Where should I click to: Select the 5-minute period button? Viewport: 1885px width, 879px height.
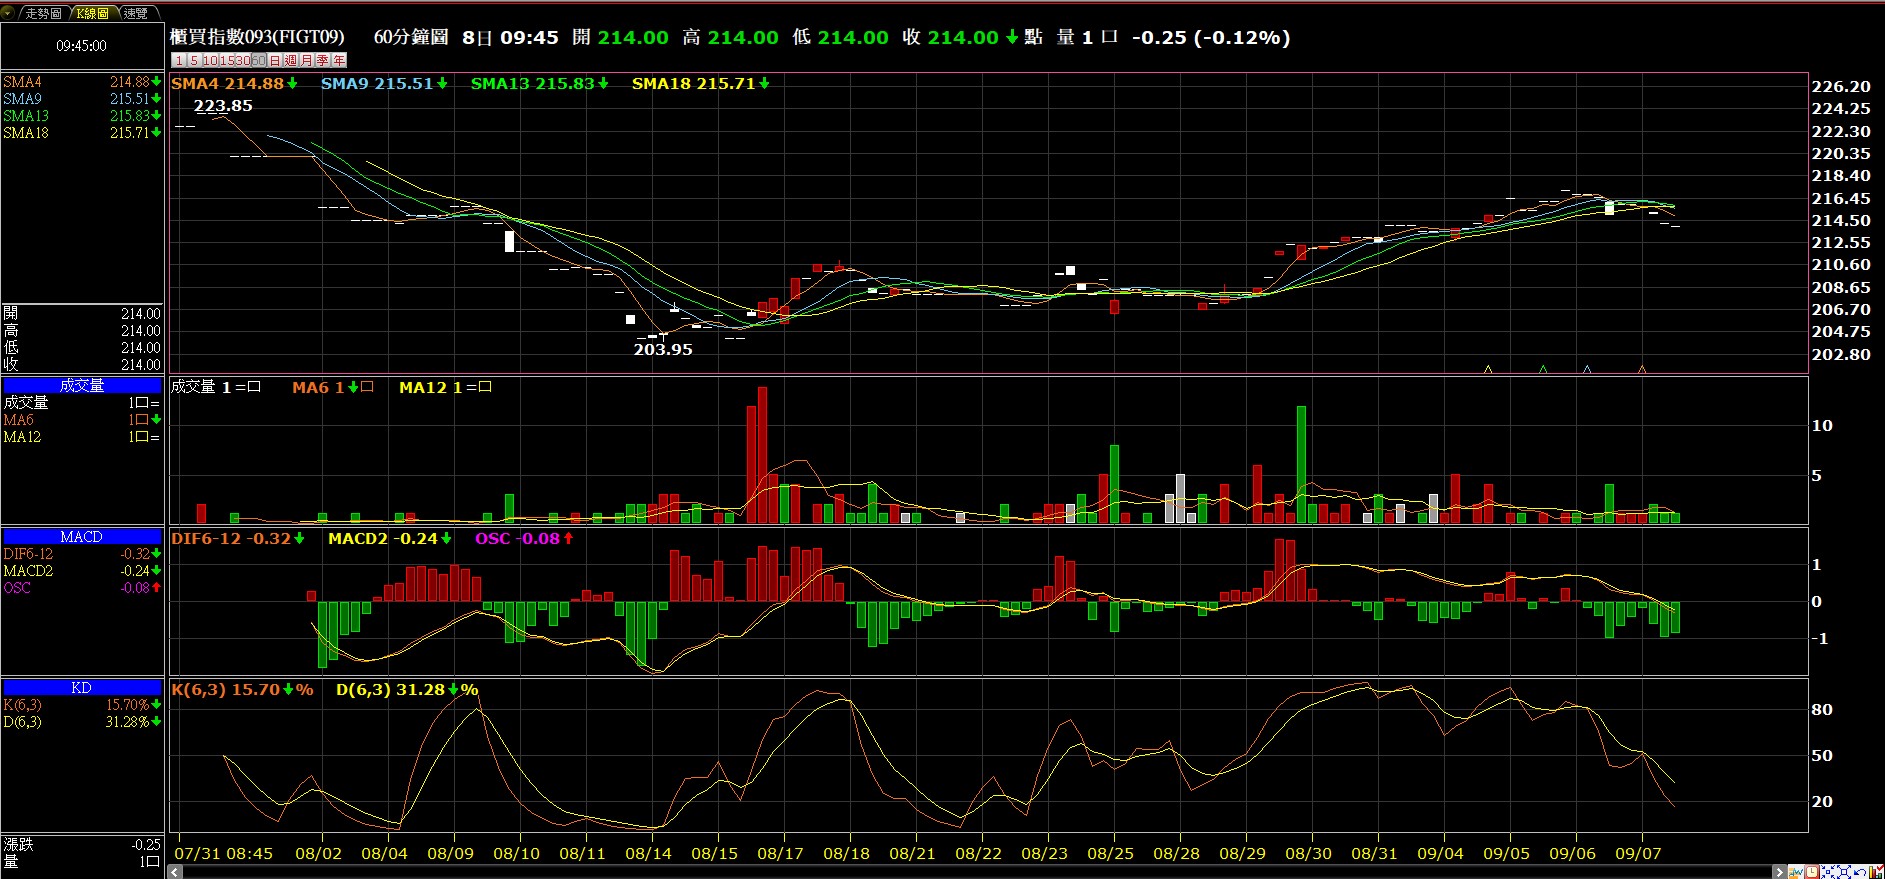coord(194,60)
